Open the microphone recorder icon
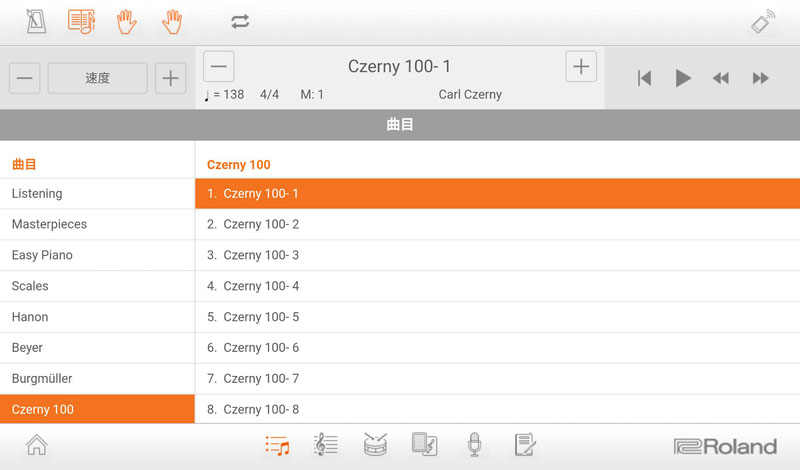This screenshot has width=800, height=470. [475, 445]
